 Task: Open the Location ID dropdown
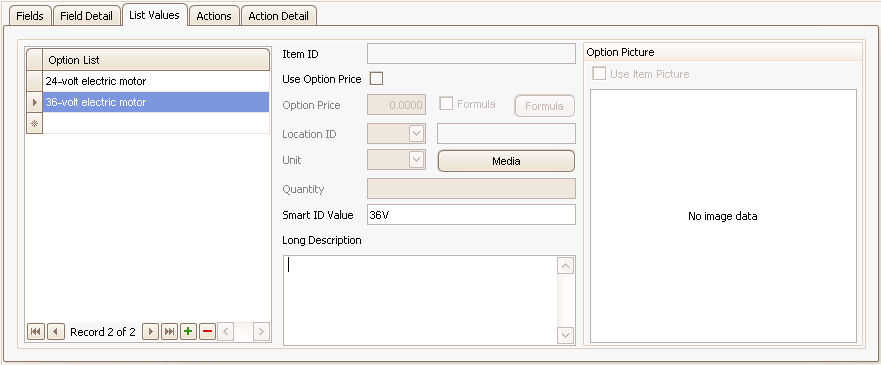[x=416, y=134]
